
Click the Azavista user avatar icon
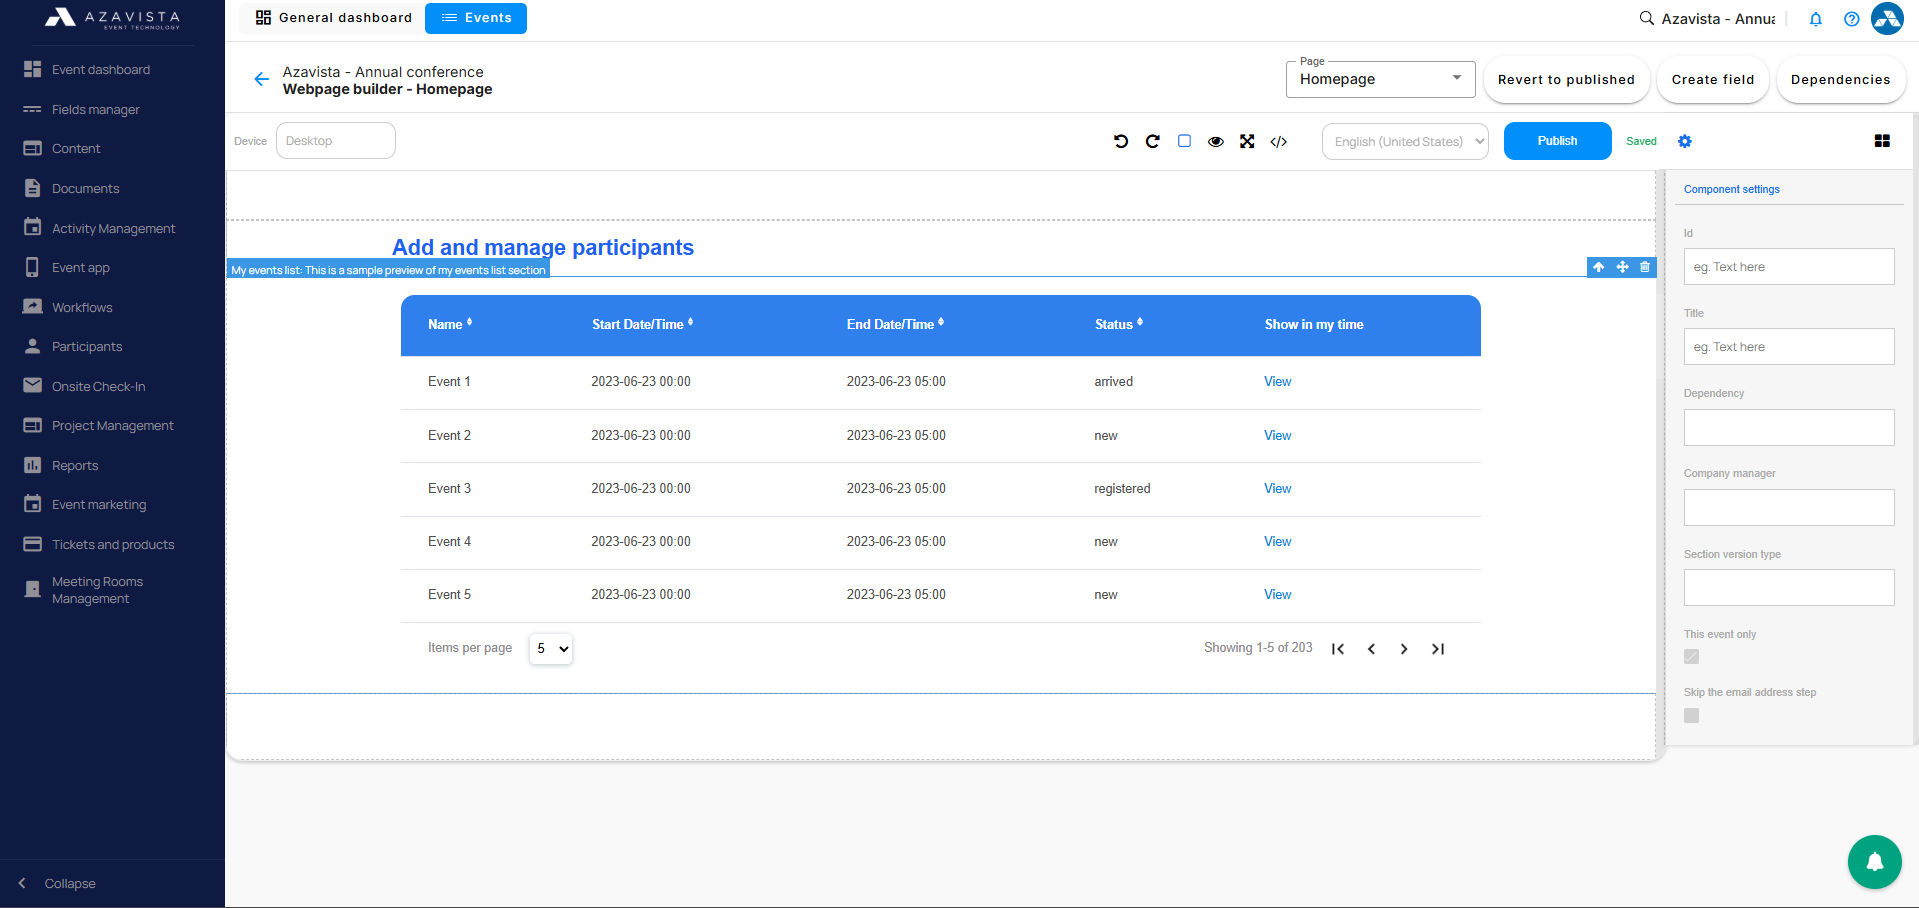click(1887, 18)
